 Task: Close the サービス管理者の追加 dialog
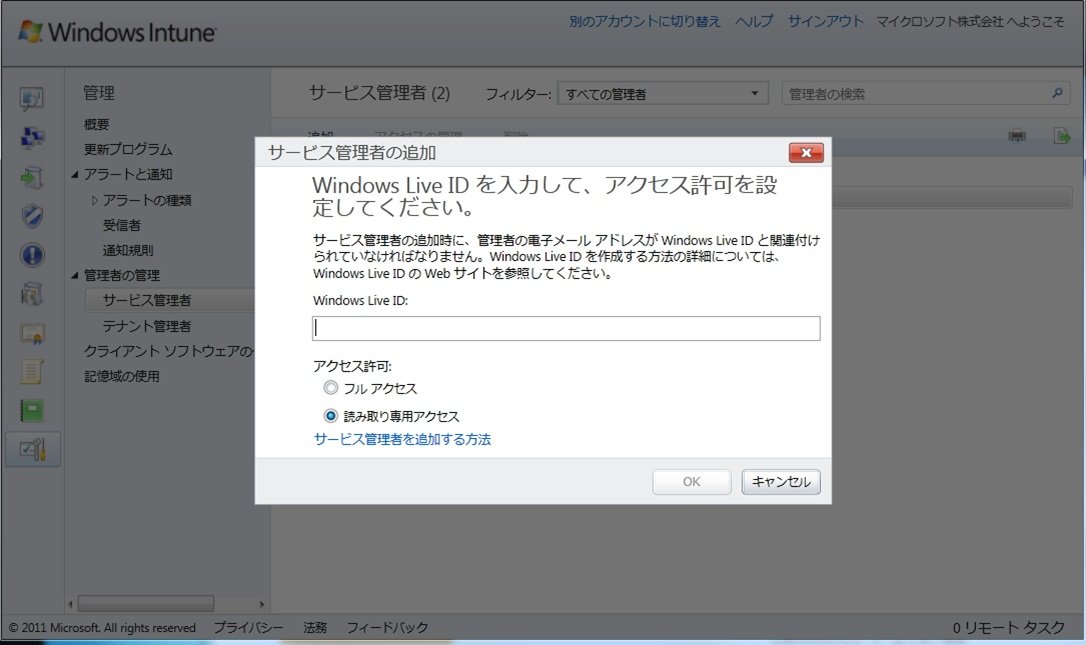click(x=806, y=152)
